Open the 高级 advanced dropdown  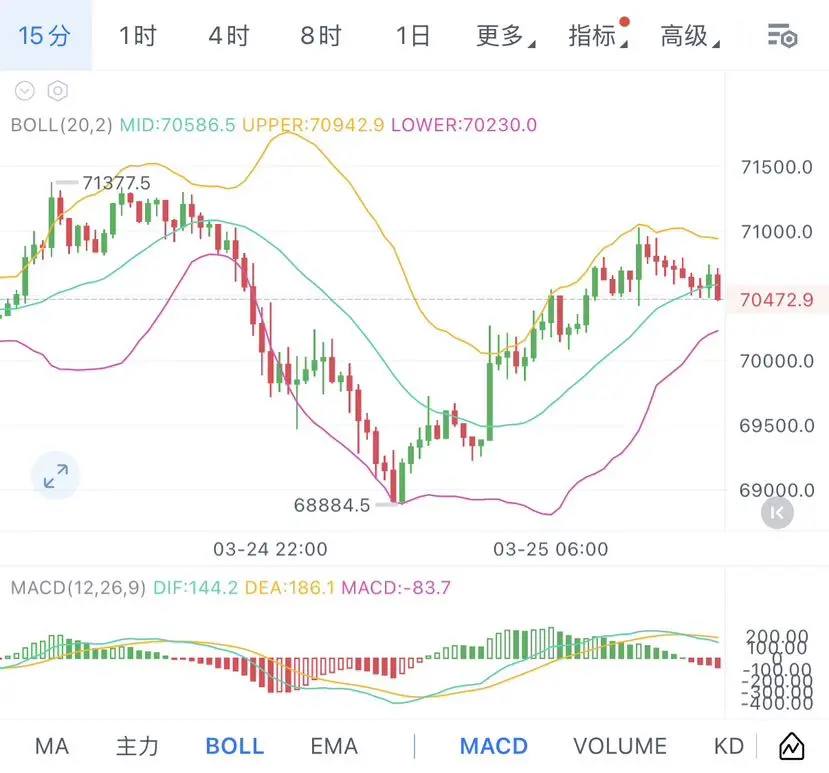click(688, 37)
